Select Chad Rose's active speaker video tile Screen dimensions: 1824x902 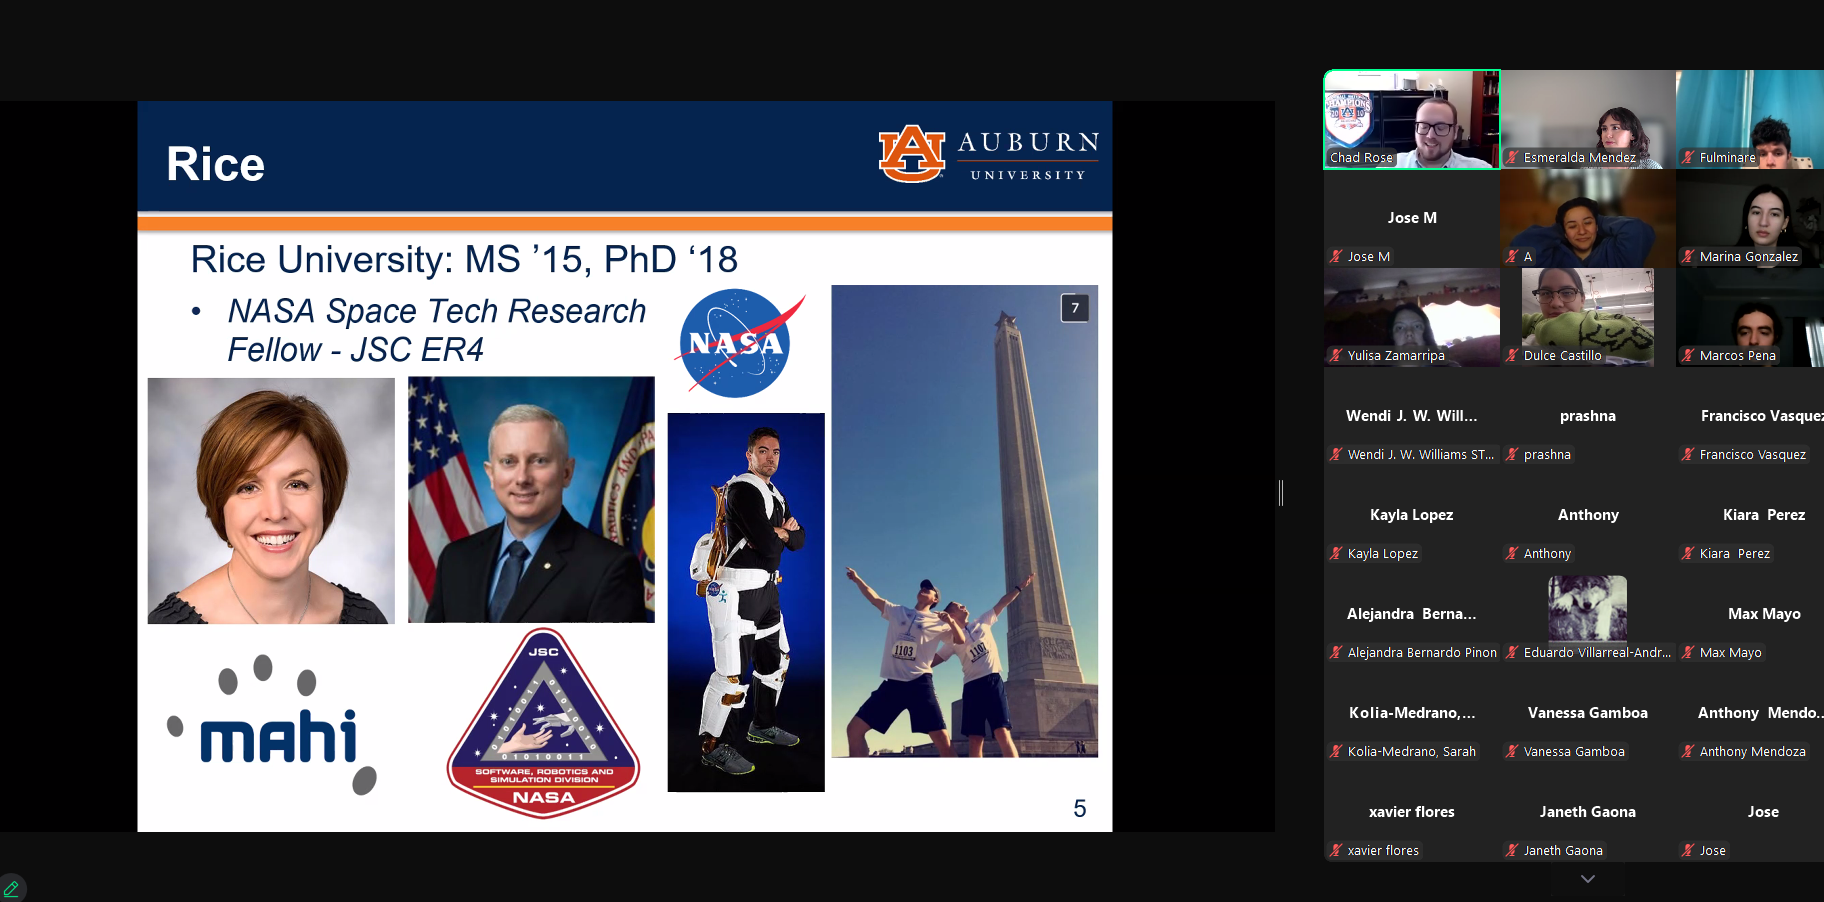coord(1411,119)
